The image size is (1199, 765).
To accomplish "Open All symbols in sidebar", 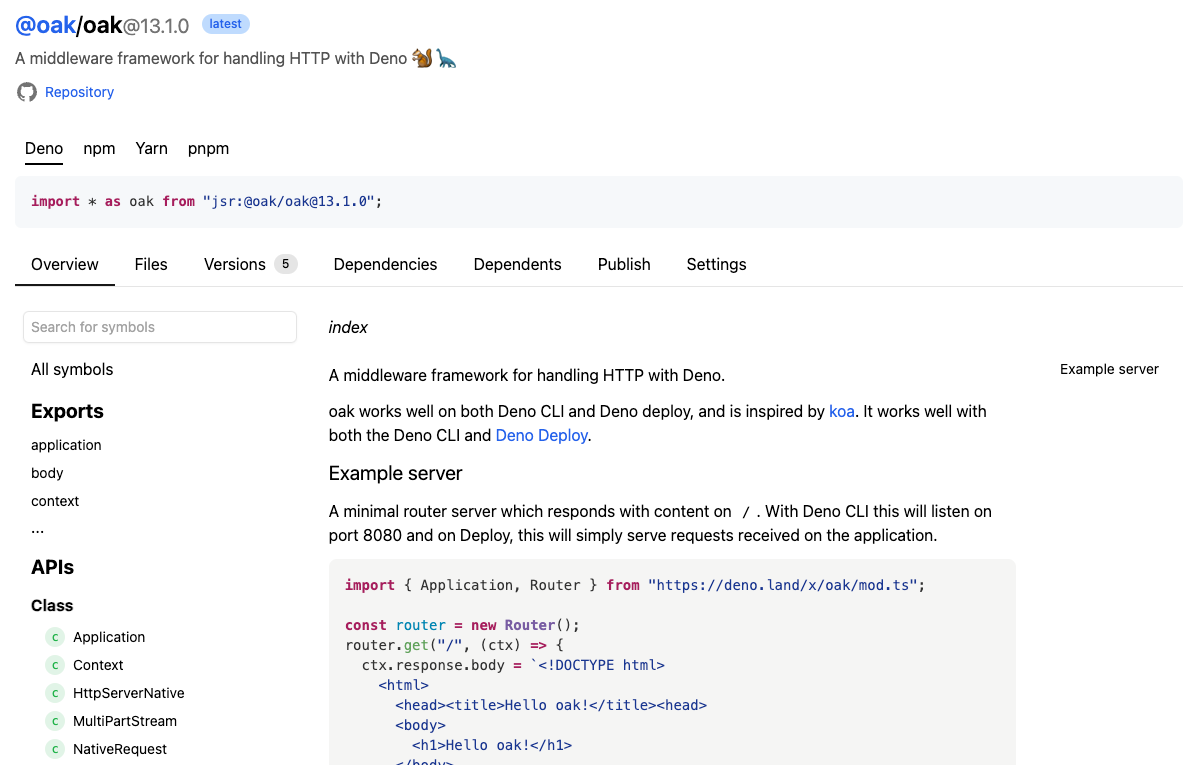I will (72, 369).
